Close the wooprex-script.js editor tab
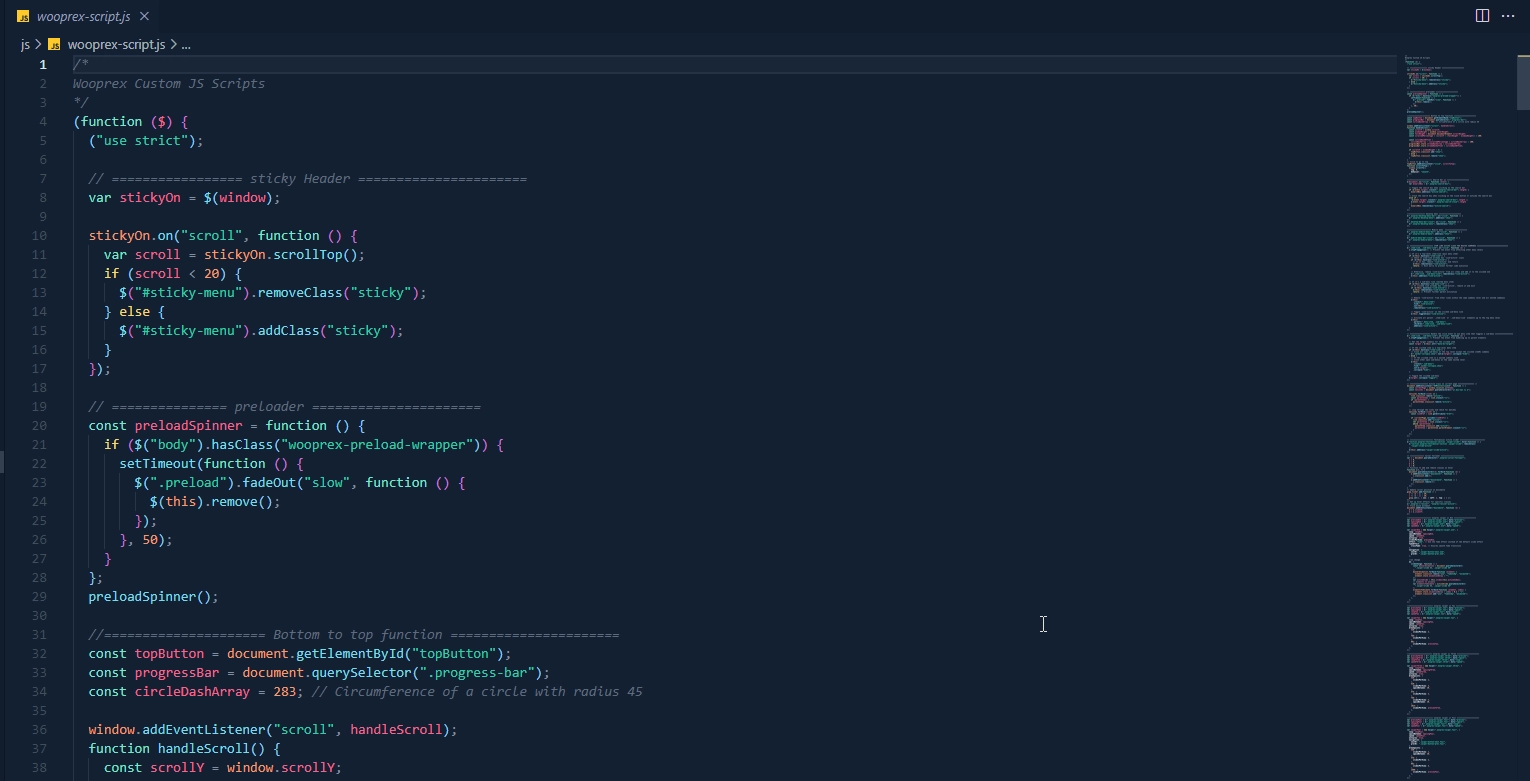The height and width of the screenshot is (781, 1530). pos(145,16)
